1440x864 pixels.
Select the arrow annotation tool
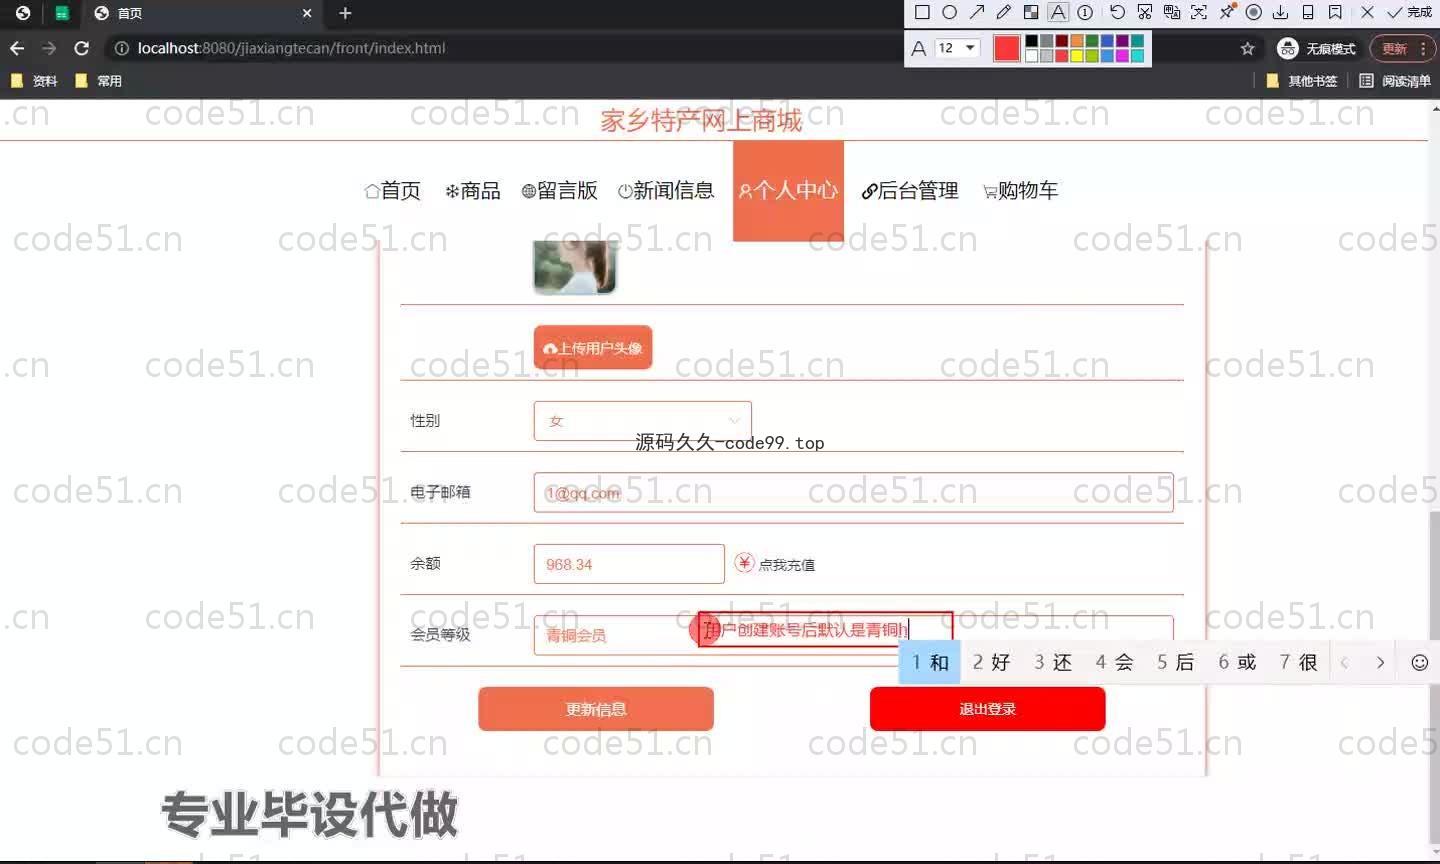(977, 13)
